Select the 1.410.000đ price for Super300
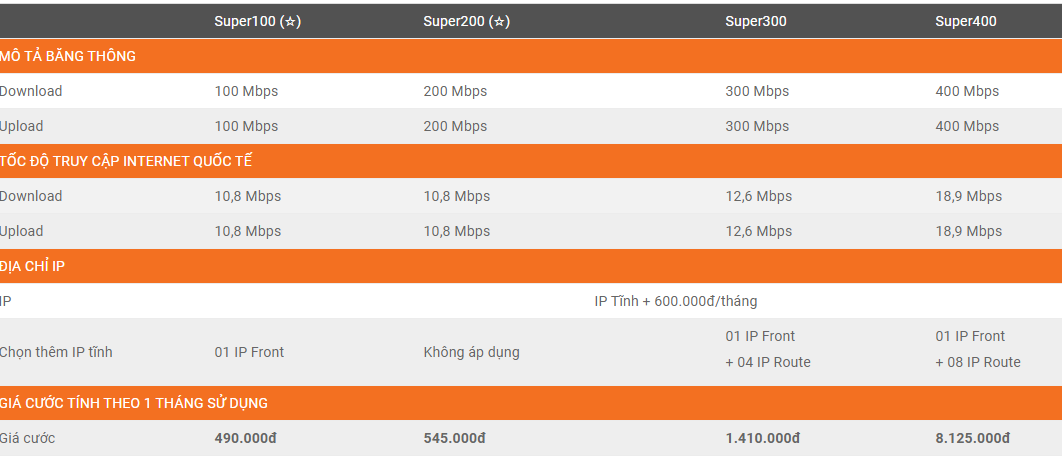The height and width of the screenshot is (456, 1062). pos(762,438)
